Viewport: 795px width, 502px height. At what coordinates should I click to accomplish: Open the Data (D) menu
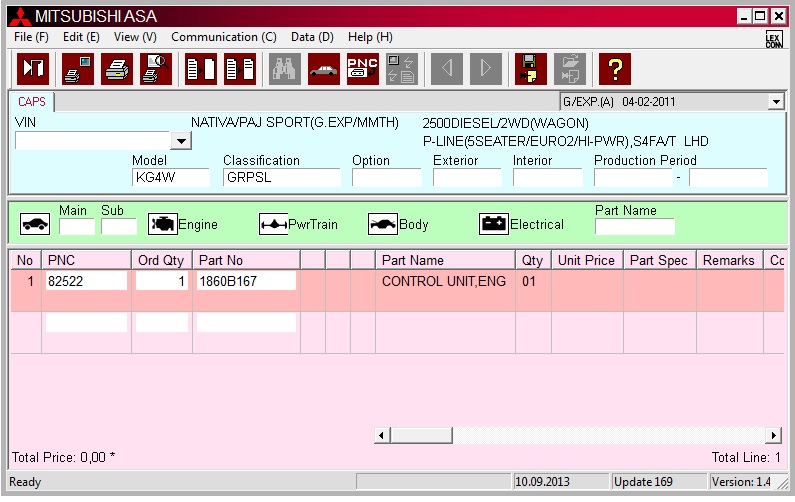coord(312,37)
